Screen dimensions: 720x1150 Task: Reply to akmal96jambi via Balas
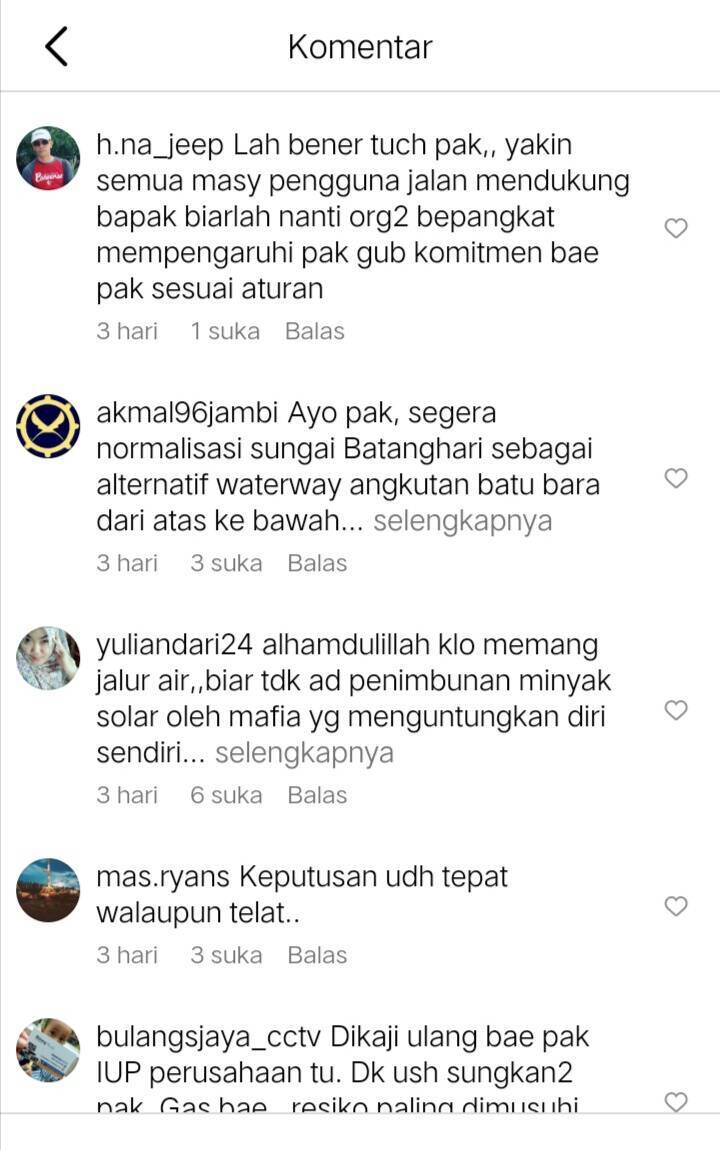[317, 563]
